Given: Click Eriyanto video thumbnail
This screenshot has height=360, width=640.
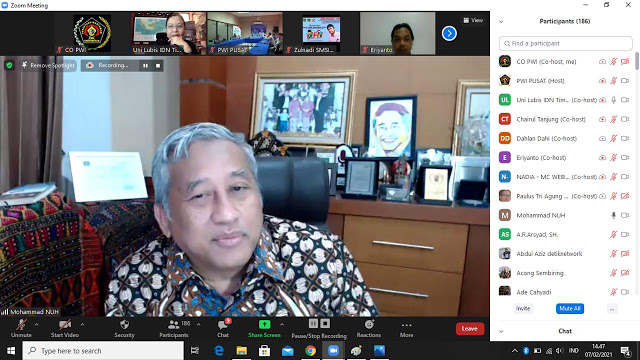Looking at the screenshot, I should click(x=398, y=33).
